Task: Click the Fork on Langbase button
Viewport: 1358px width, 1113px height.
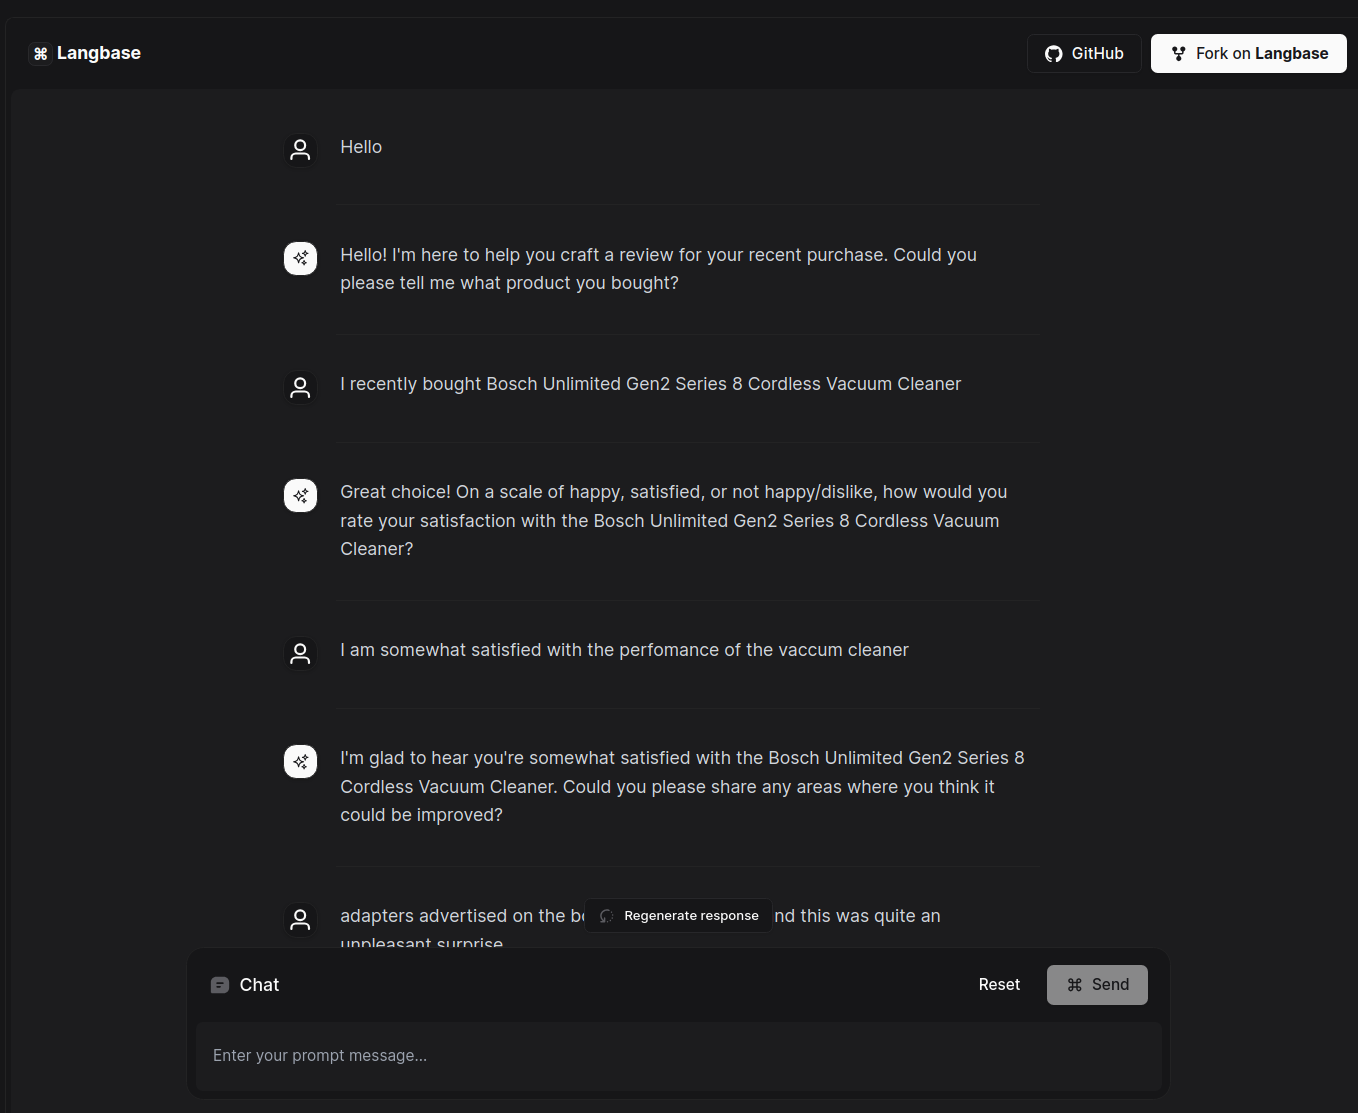Action: (1249, 54)
